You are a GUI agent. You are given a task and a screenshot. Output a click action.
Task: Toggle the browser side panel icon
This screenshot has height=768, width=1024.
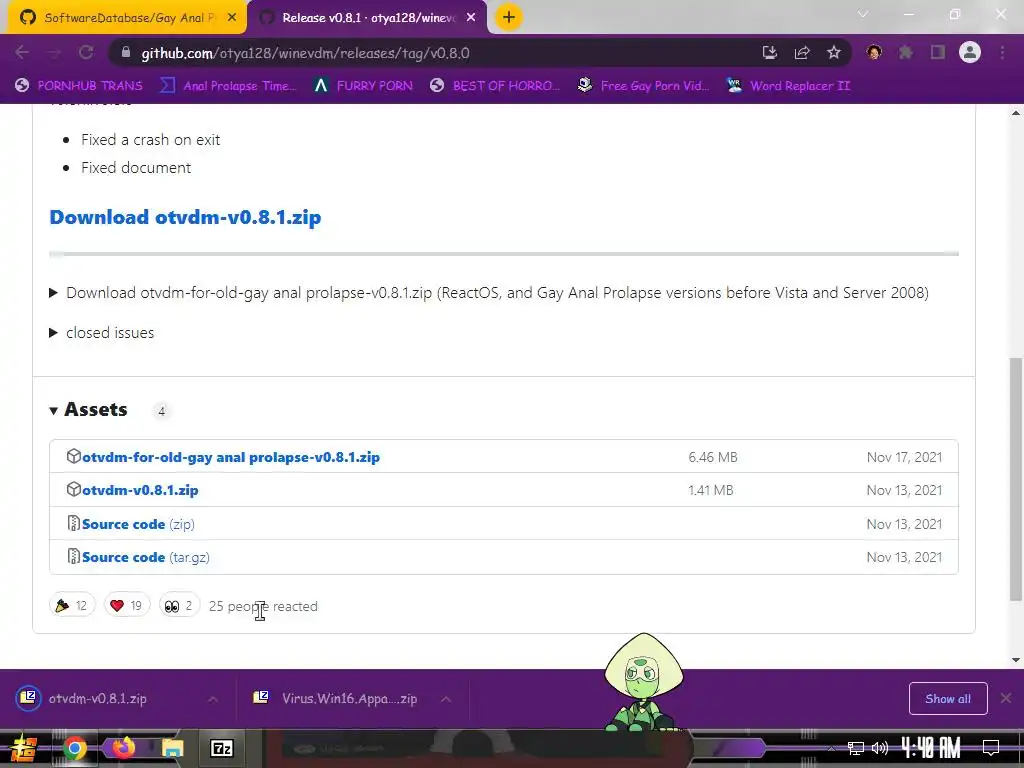[938, 52]
